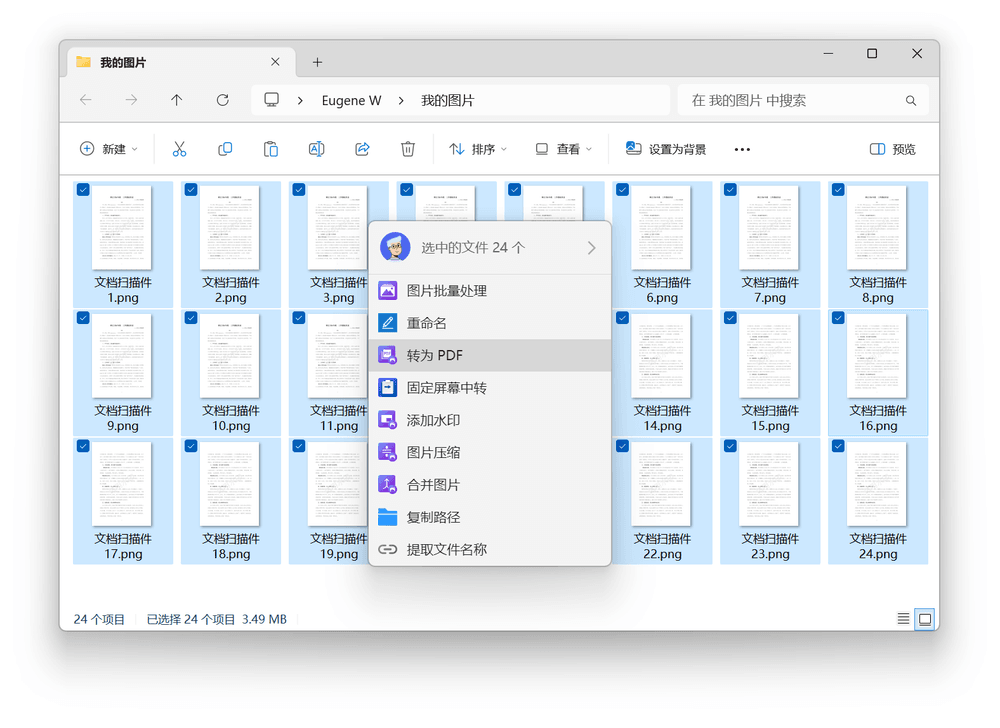
Task: Click 我的图片 in the breadcrumb
Action: pyautogui.click(x=448, y=101)
